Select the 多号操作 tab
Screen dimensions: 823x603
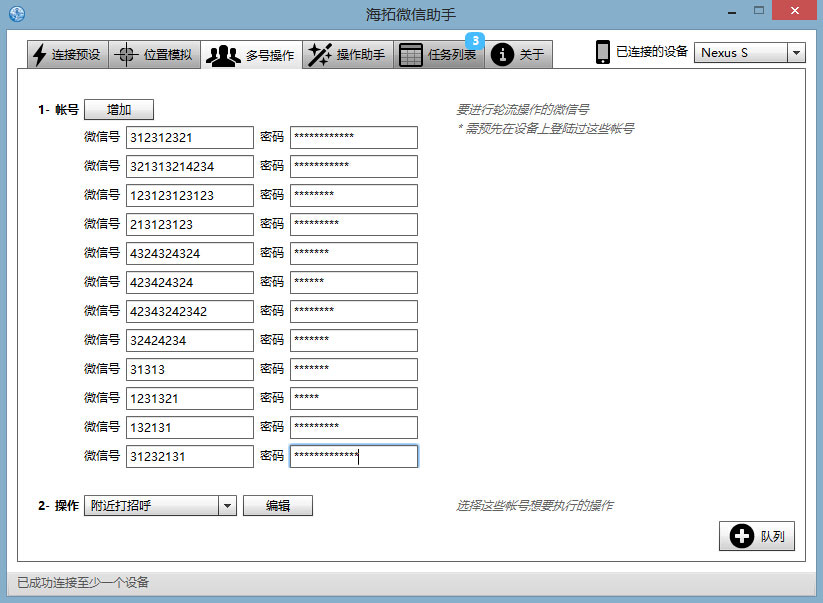251,55
